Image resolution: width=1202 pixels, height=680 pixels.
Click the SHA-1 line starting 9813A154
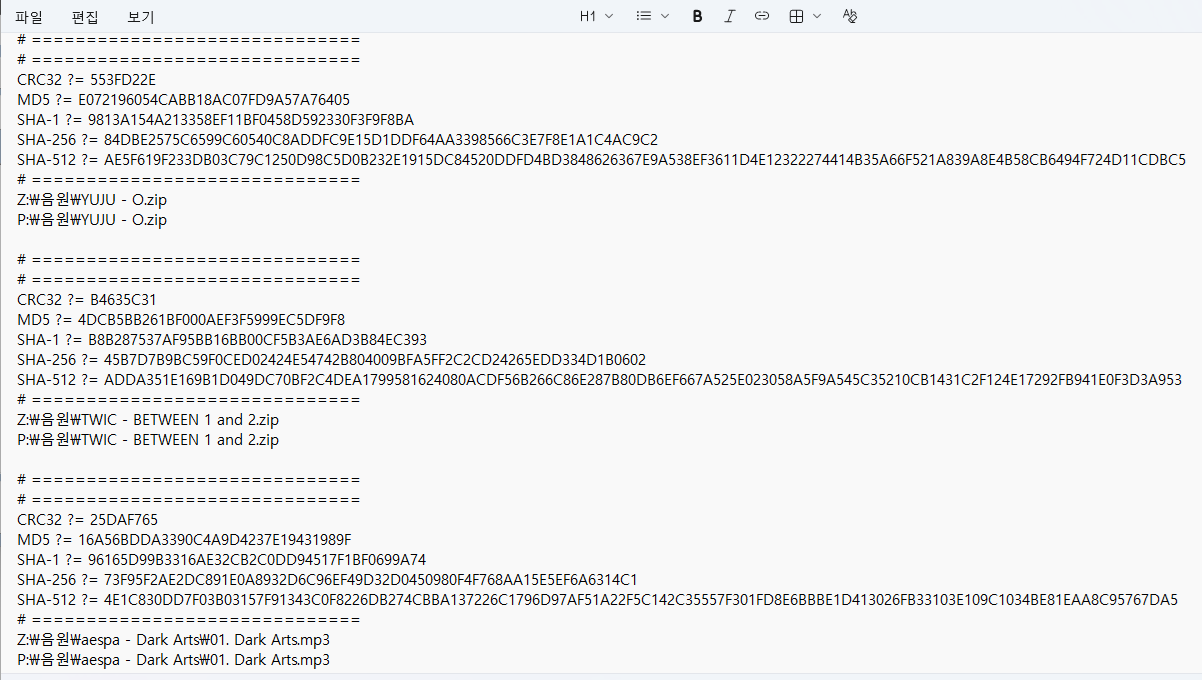[215, 120]
